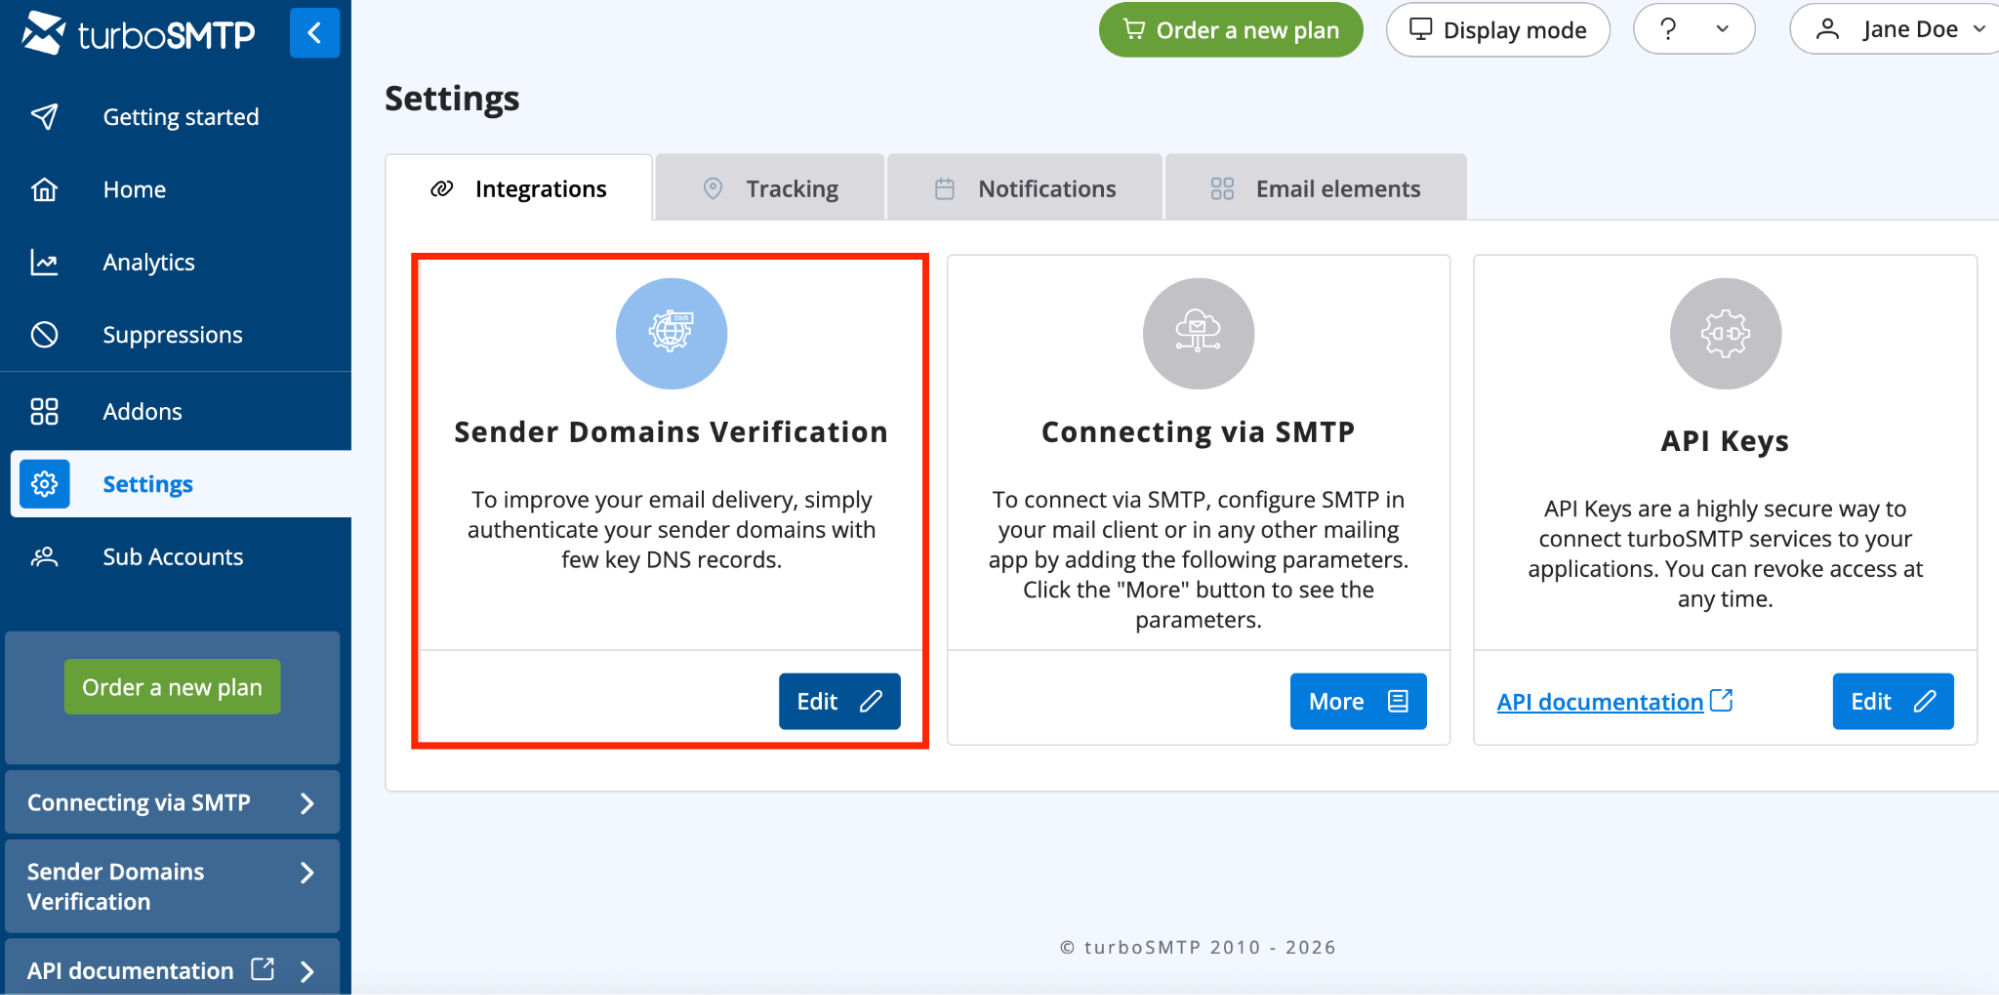Open Suppressions in the sidebar
1999x995 pixels.
tap(175, 335)
